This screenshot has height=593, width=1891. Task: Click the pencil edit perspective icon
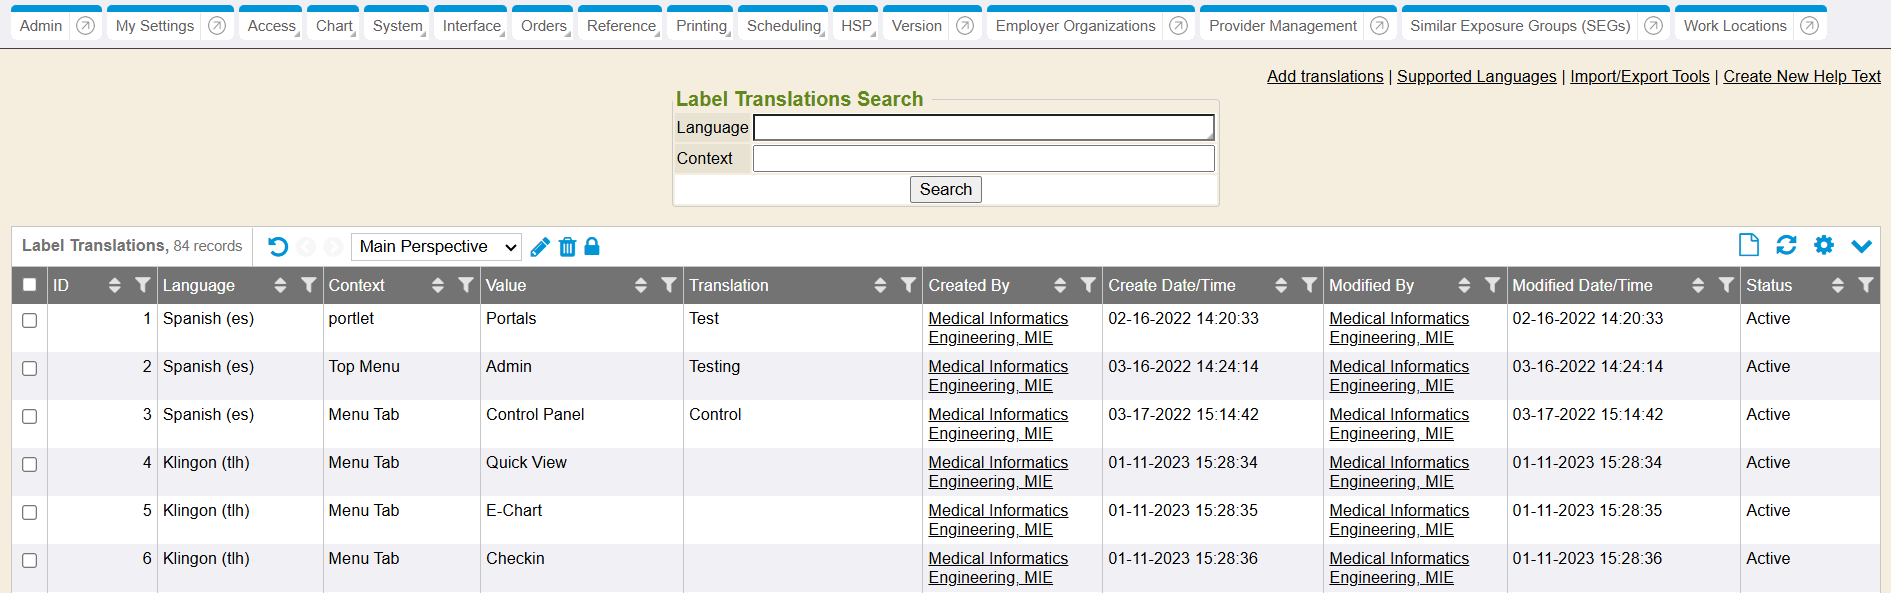tap(540, 247)
